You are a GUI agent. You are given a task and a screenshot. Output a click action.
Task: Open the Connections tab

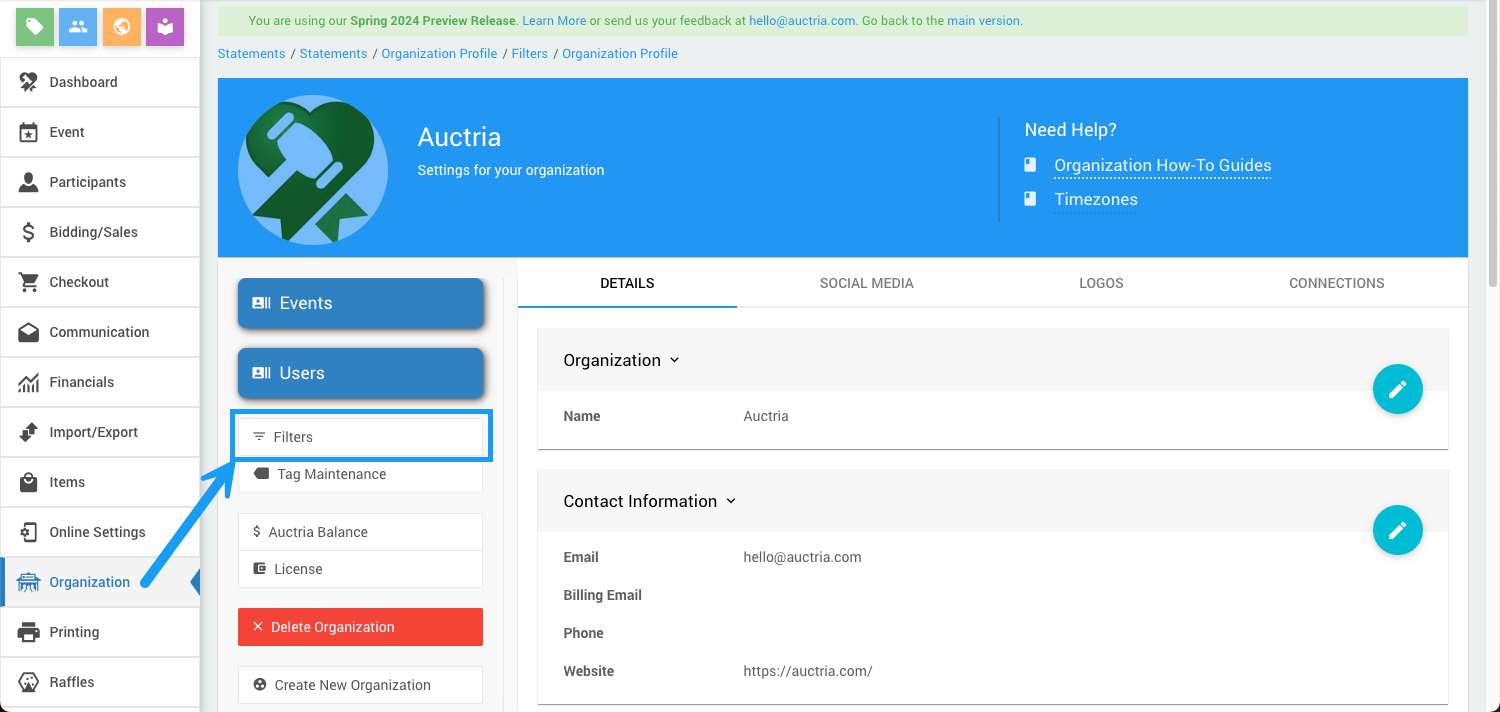[x=1336, y=283]
